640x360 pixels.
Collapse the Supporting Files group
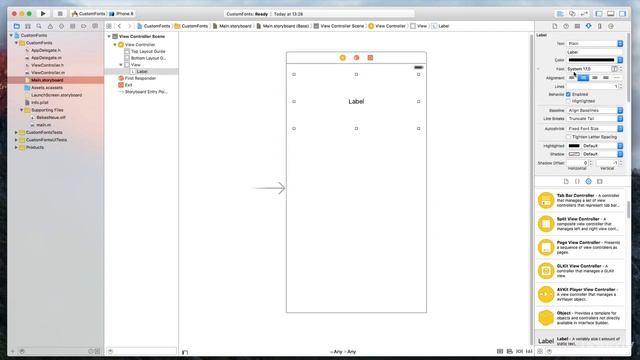point(22,110)
